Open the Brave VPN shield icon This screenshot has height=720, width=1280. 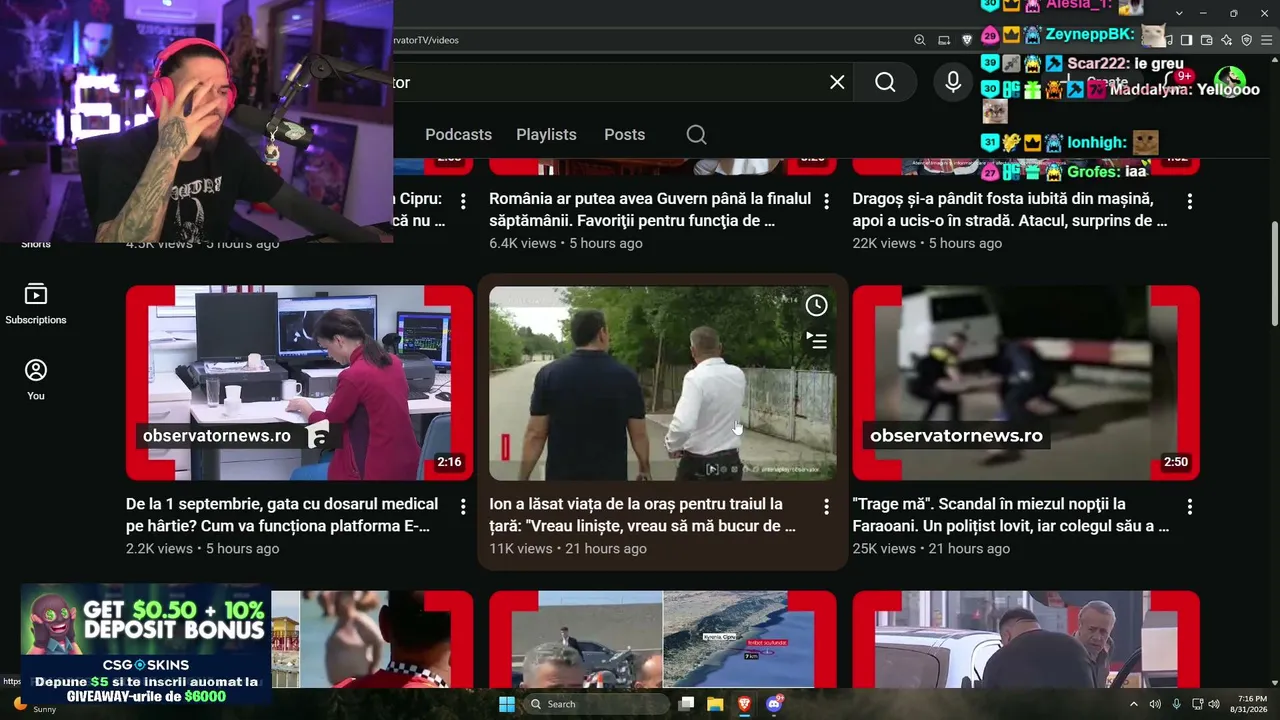[1246, 40]
